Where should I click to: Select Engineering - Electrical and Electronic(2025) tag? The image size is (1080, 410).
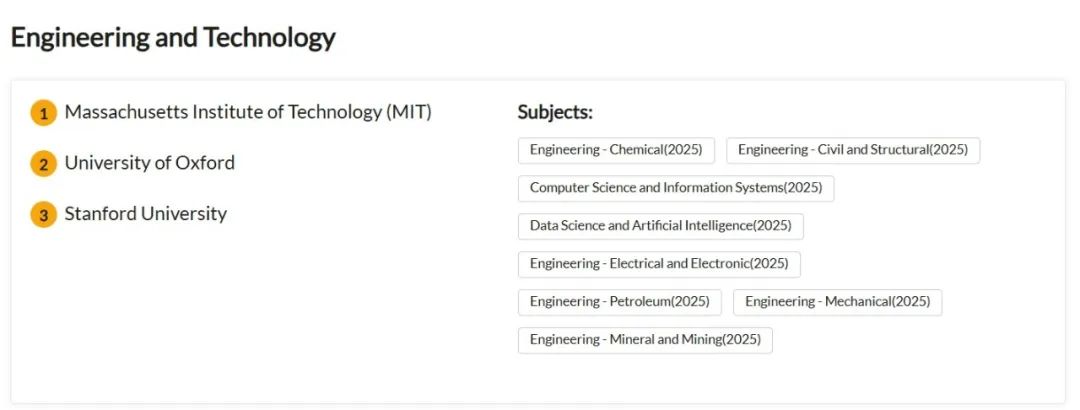659,263
